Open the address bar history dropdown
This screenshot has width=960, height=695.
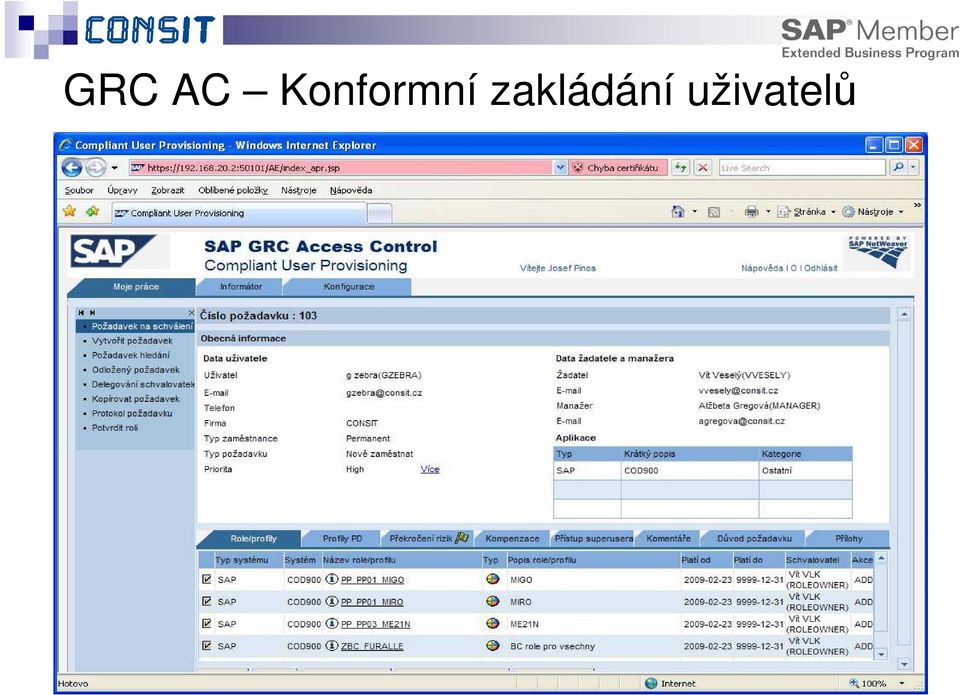click(560, 167)
